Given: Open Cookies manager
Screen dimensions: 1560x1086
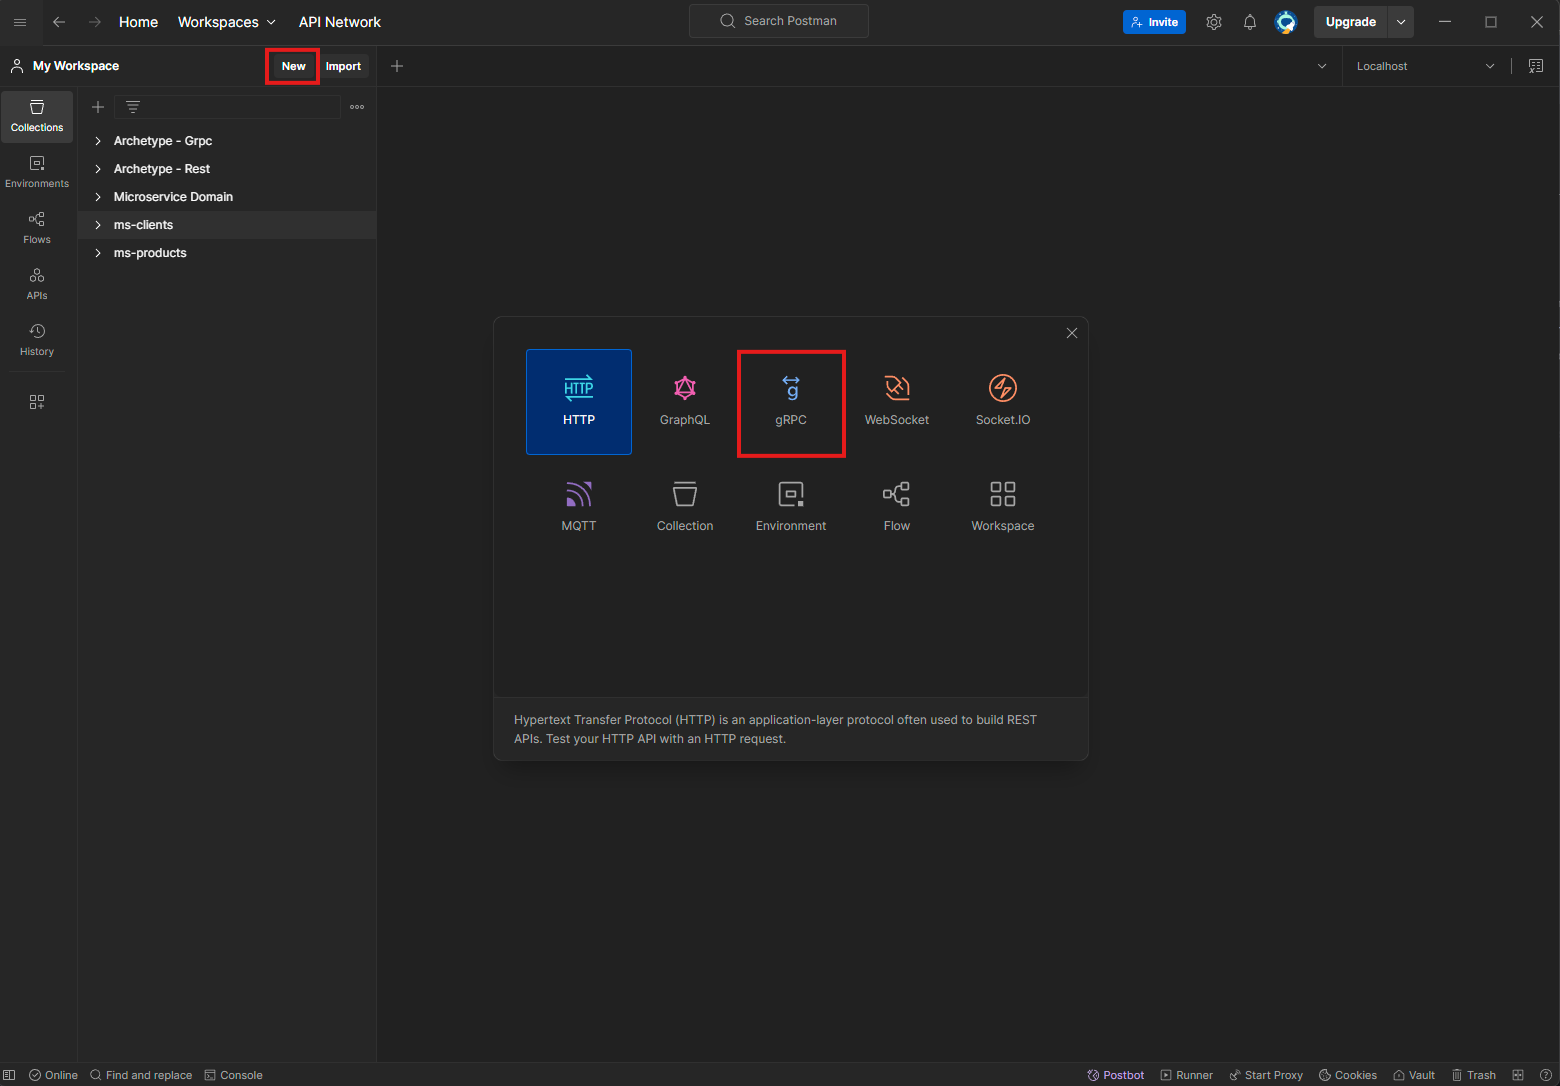Looking at the screenshot, I should tap(1348, 1075).
